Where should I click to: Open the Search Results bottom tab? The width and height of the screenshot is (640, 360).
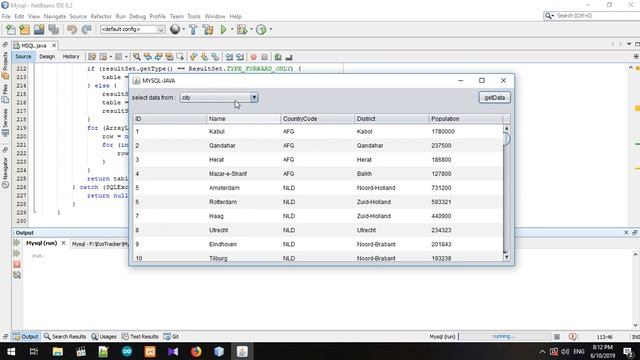click(65, 337)
